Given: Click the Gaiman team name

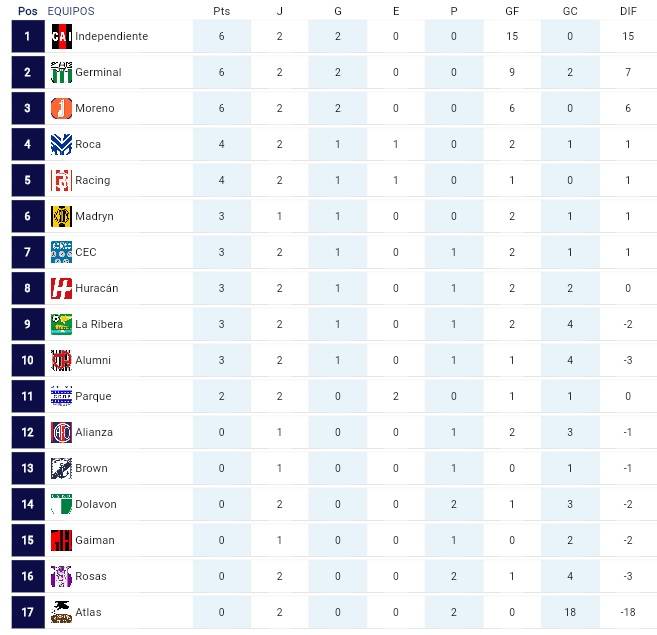Looking at the screenshot, I should click(x=95, y=540).
